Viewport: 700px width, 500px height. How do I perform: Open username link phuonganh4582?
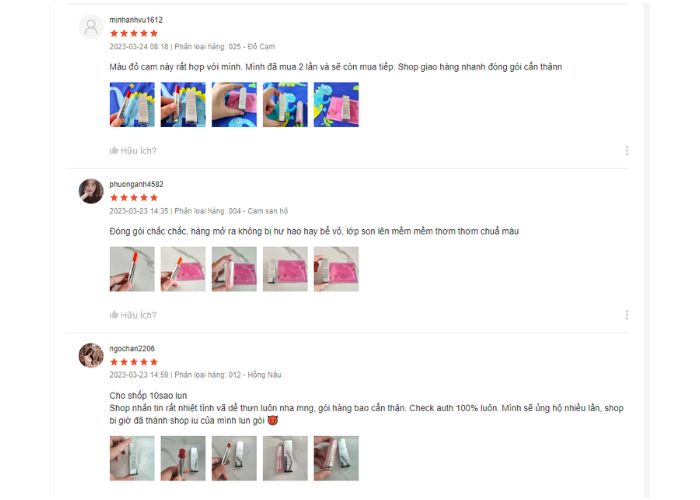[x=136, y=184]
